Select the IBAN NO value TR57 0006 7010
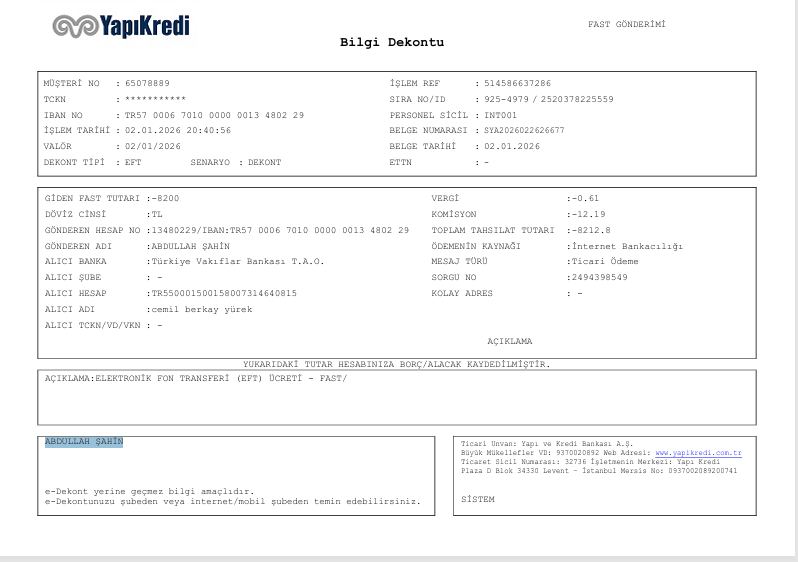This screenshot has width=798, height=562. (214, 115)
